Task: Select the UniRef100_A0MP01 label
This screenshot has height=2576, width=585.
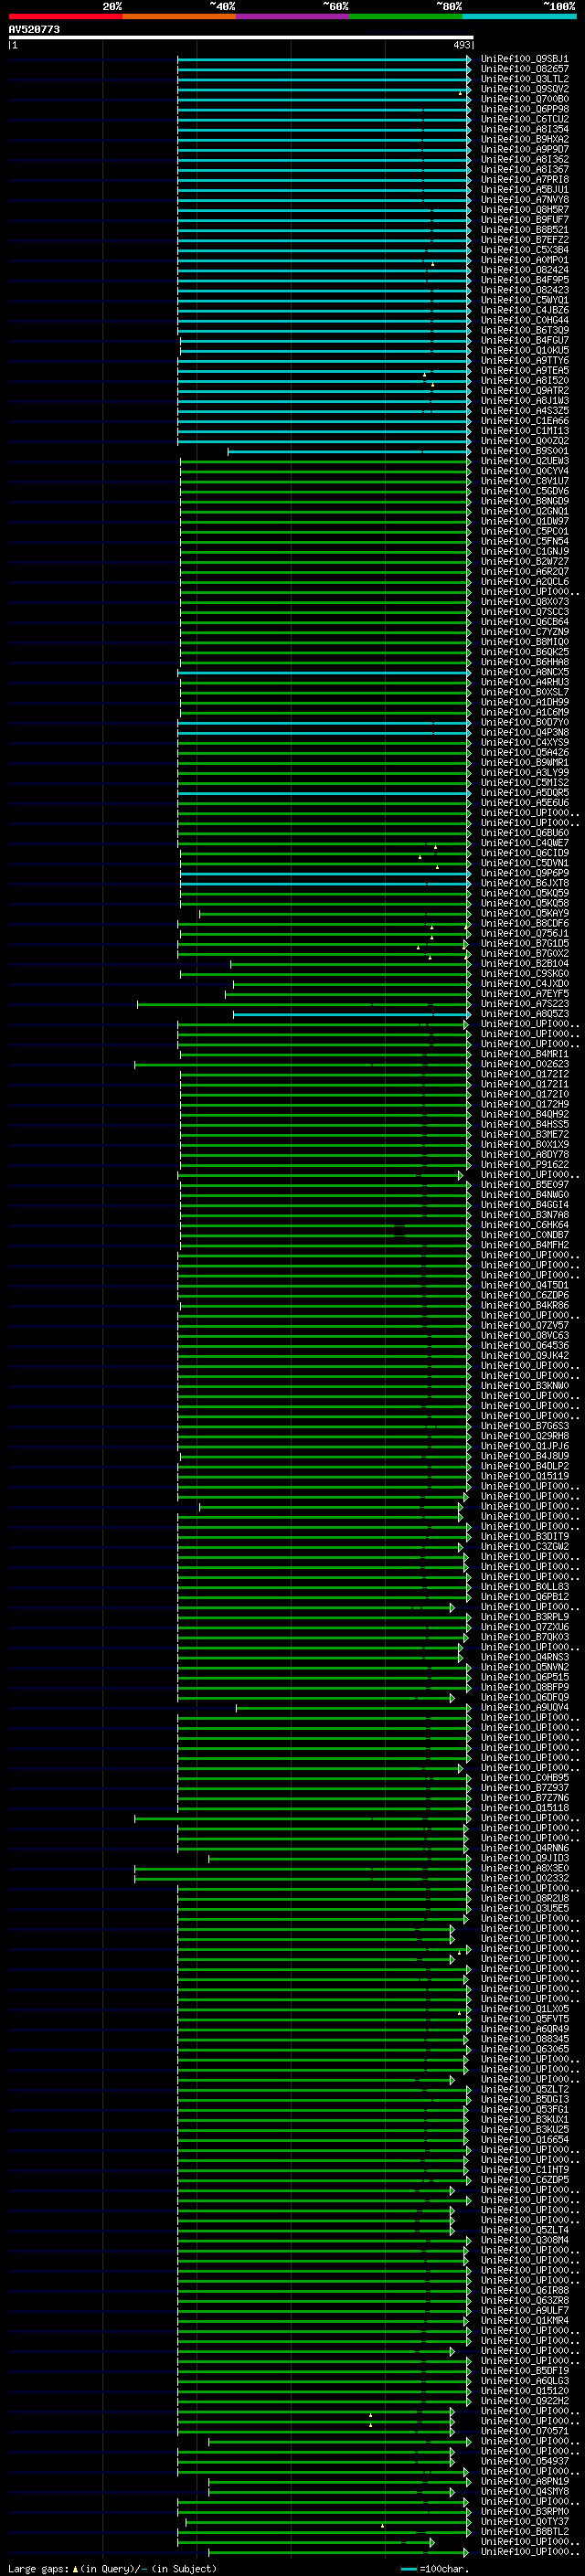Action: tap(525, 260)
